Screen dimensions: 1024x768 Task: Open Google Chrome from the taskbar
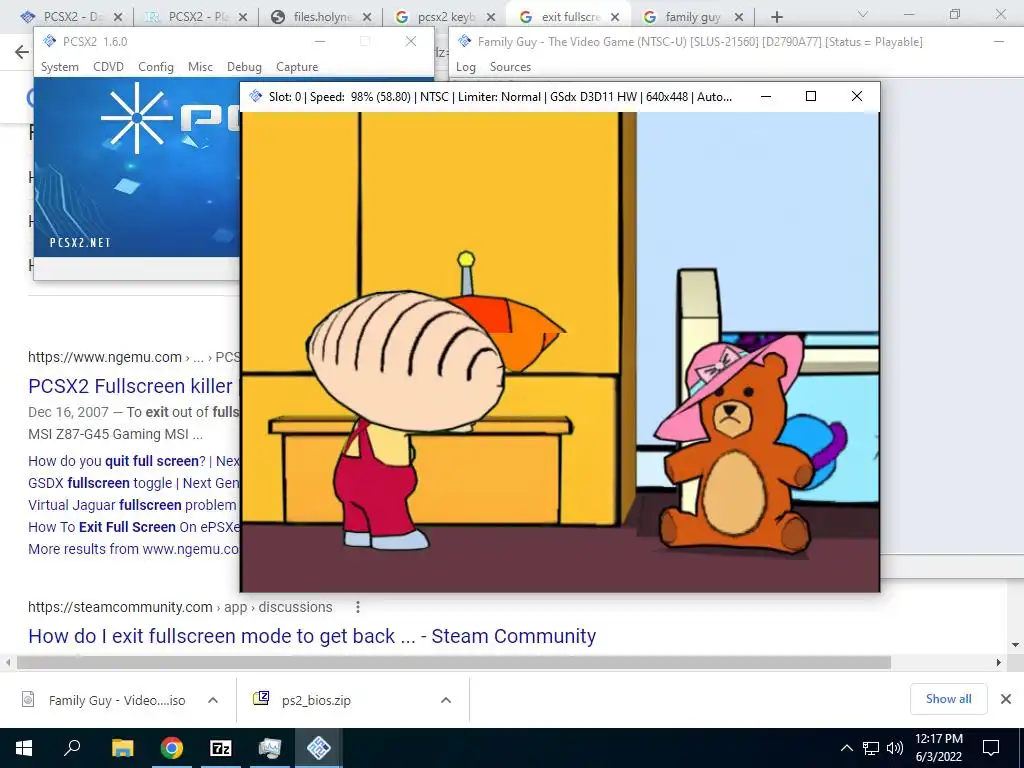click(x=172, y=748)
